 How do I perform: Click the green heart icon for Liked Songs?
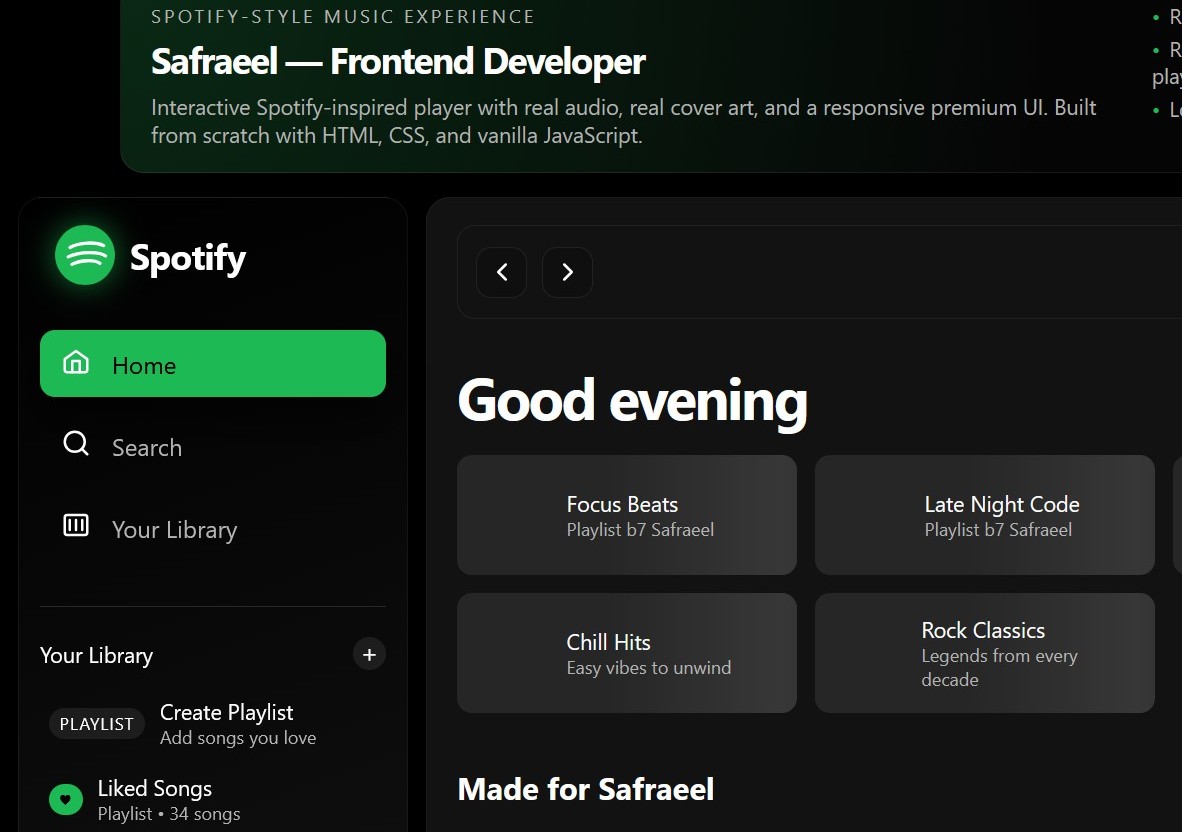pyautogui.click(x=65, y=799)
